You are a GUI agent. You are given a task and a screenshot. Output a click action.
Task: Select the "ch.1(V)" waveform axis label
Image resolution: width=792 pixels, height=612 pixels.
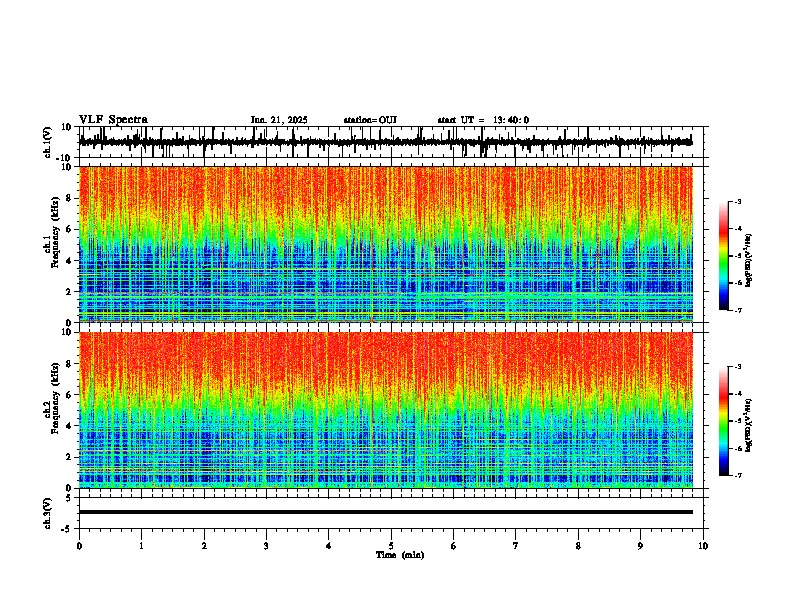point(48,142)
